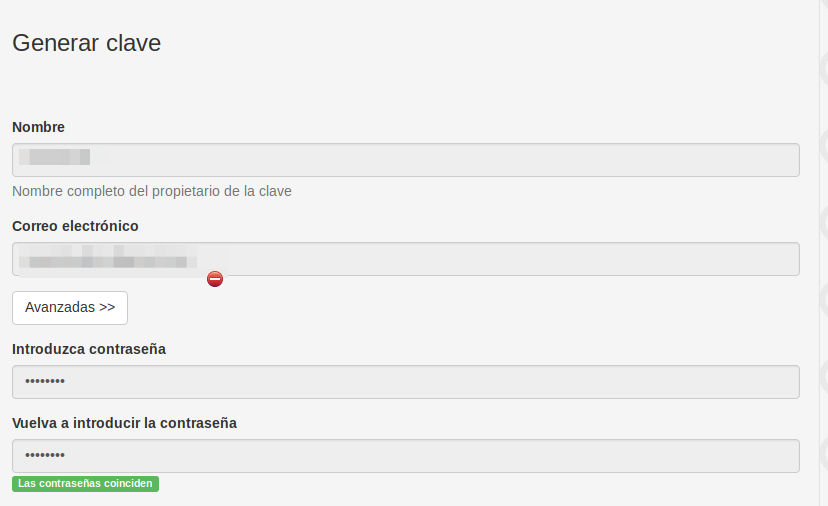The height and width of the screenshot is (506, 828).
Task: Click the vertical divider strip at right edge
Action: pyautogui.click(x=819, y=253)
